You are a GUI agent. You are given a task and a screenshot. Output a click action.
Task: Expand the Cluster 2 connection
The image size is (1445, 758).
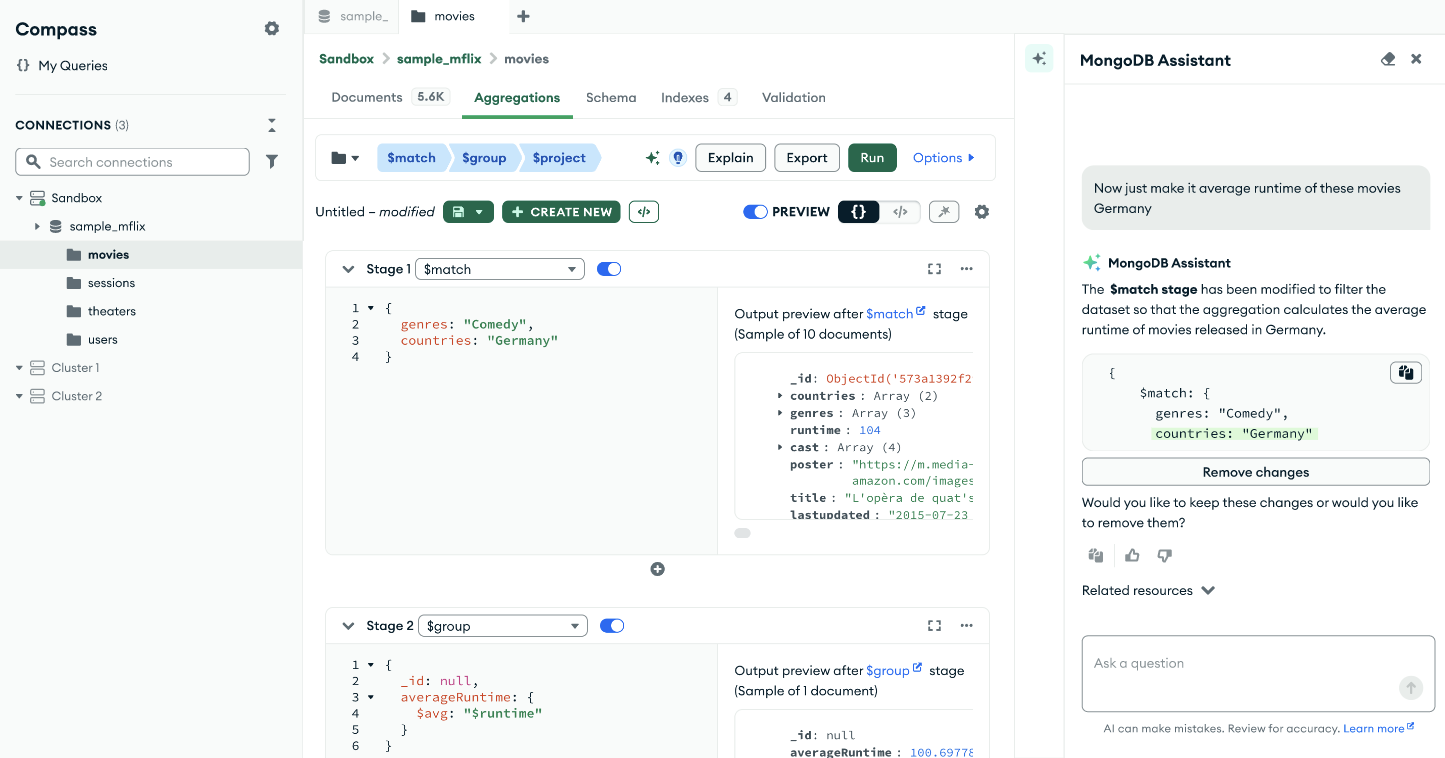19,396
